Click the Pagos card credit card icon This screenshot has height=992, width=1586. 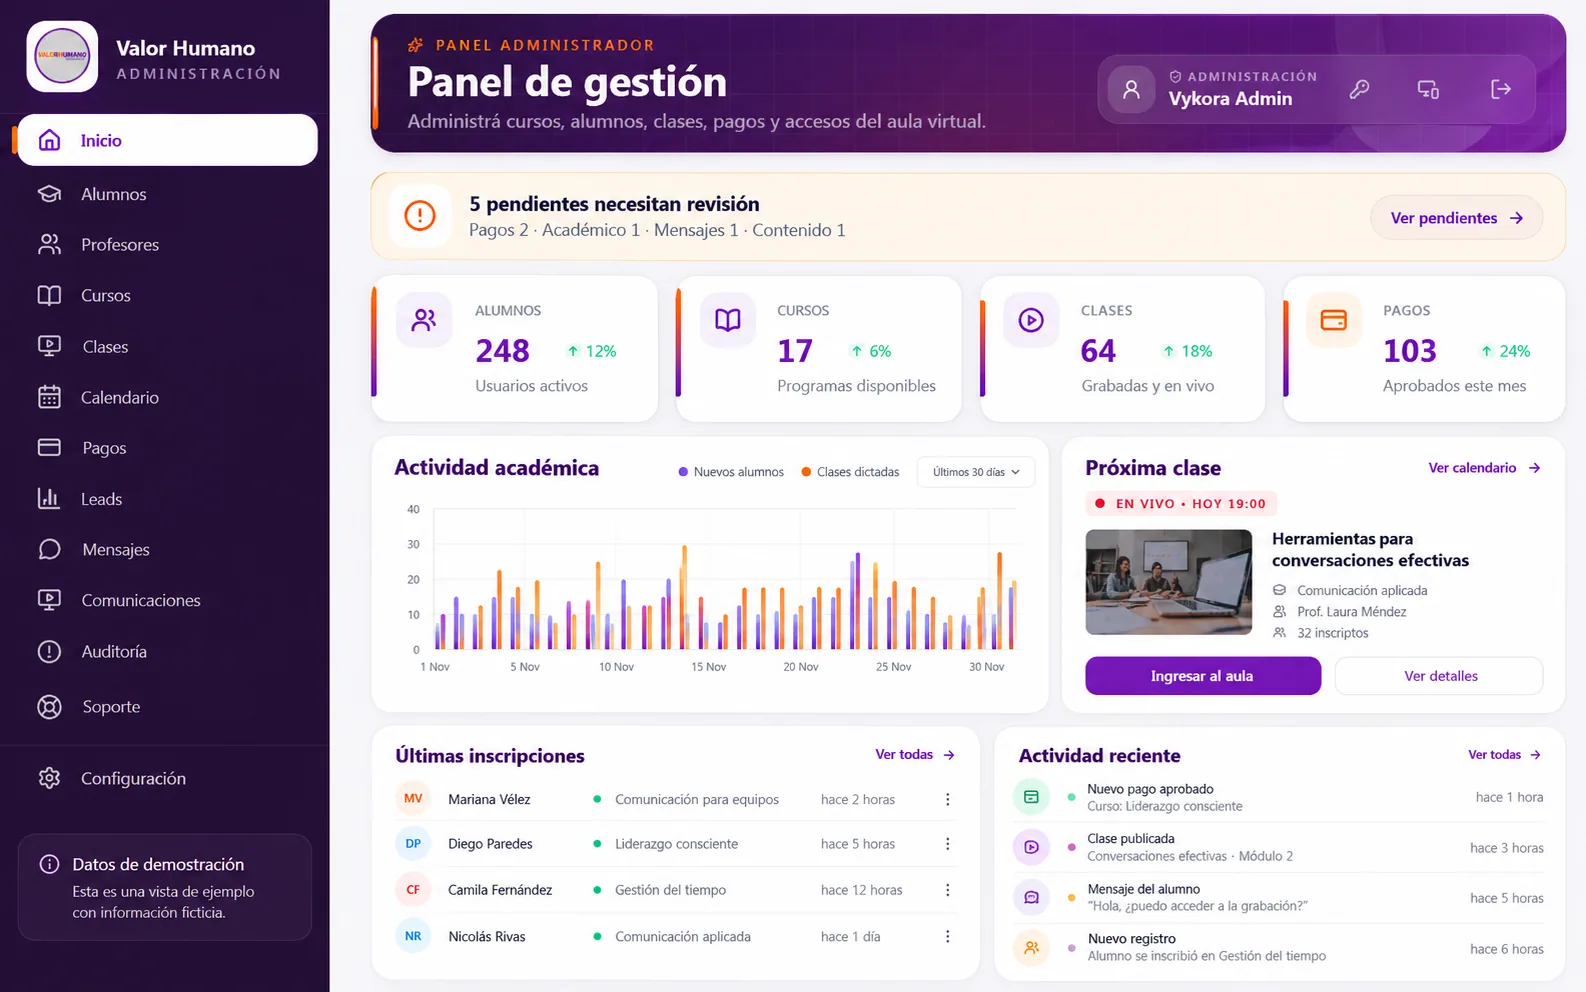tap(1334, 320)
